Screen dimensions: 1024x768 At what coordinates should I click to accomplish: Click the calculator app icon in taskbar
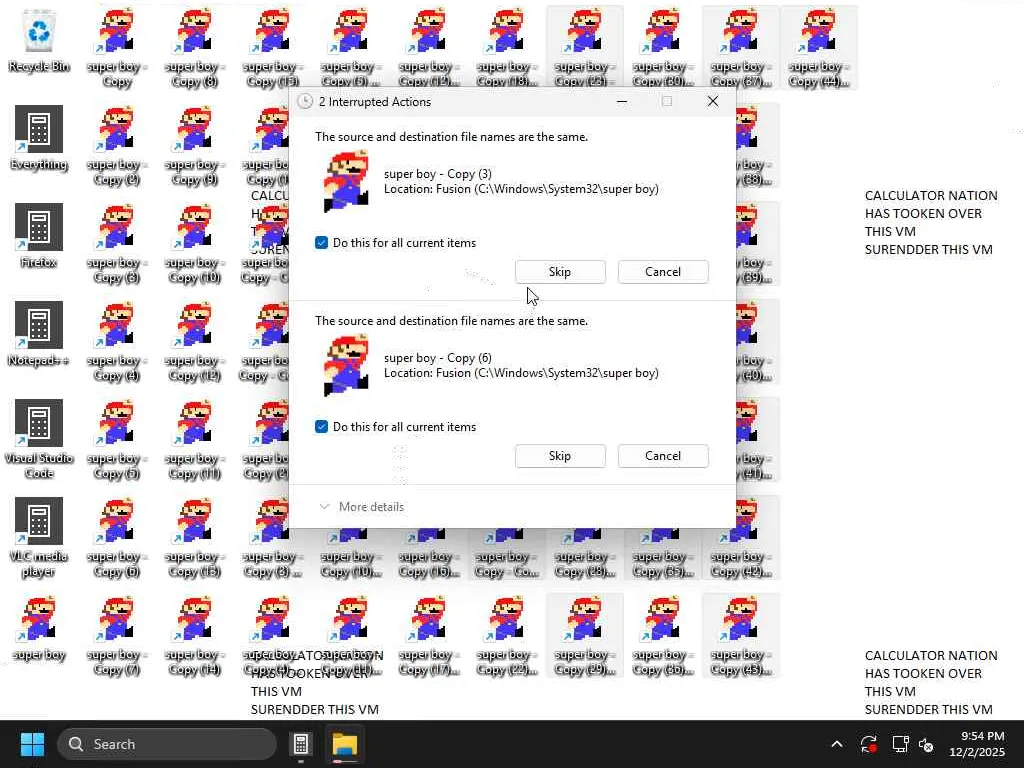301,744
